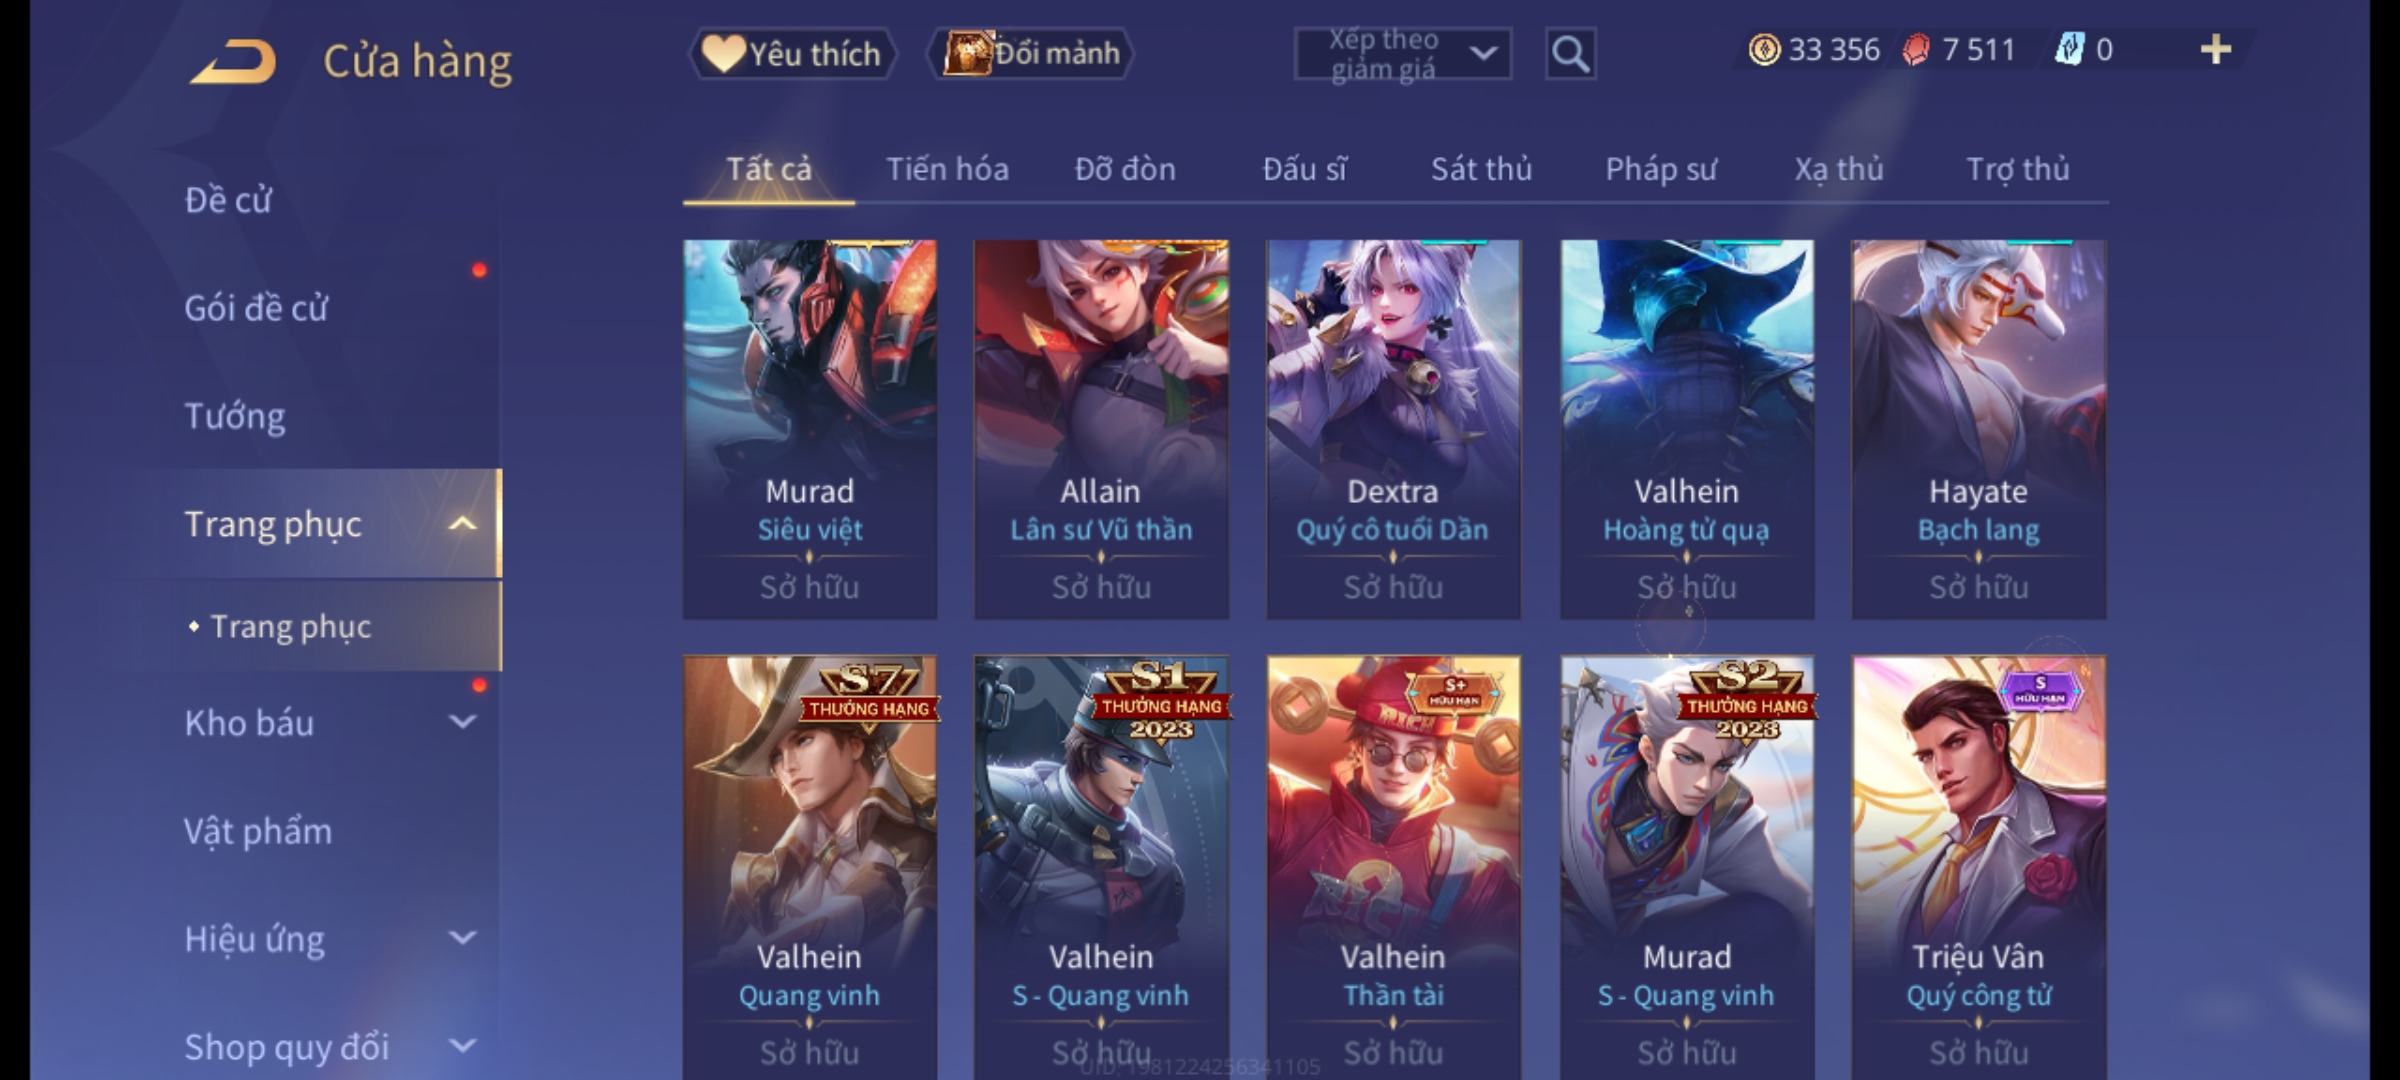Screen dimensions: 2400x1080
Task: Select the Valhein Thần tài skin card
Action: click(1393, 867)
